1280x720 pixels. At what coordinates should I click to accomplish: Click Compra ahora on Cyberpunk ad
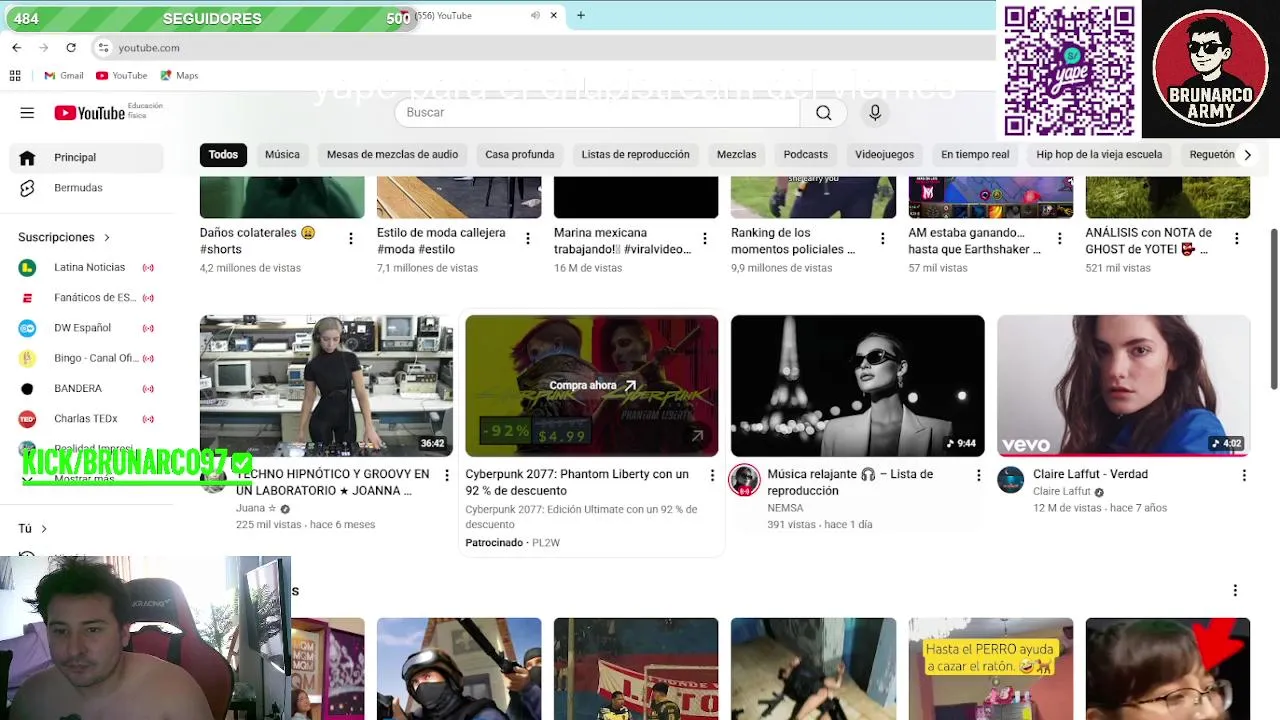(592, 386)
